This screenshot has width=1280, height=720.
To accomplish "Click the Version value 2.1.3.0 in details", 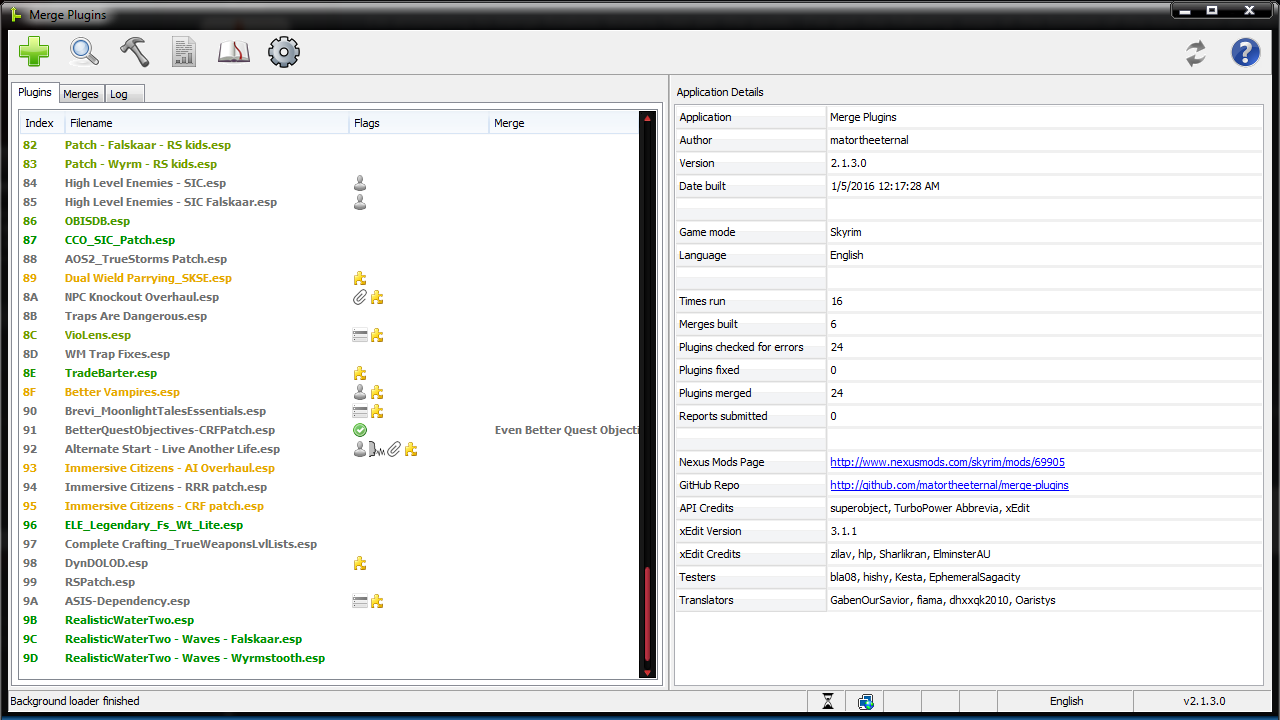I will pyautogui.click(x=848, y=163).
